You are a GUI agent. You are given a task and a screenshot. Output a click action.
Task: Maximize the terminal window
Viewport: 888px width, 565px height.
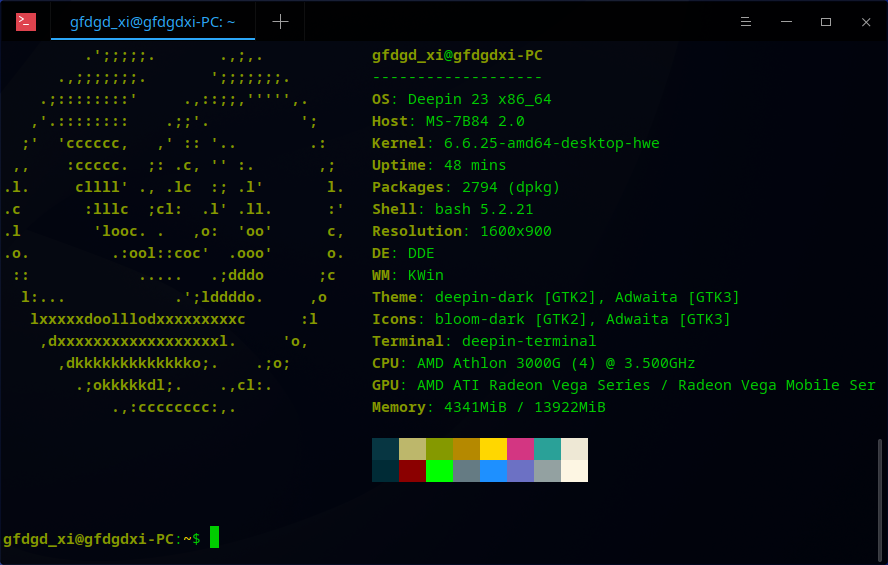click(826, 22)
